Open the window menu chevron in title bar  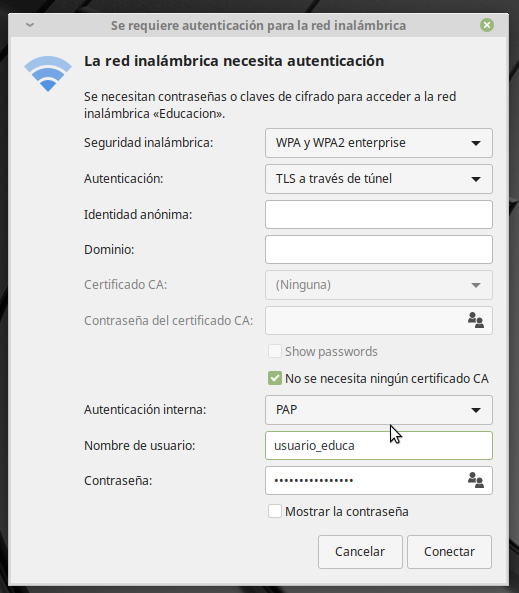point(30,25)
